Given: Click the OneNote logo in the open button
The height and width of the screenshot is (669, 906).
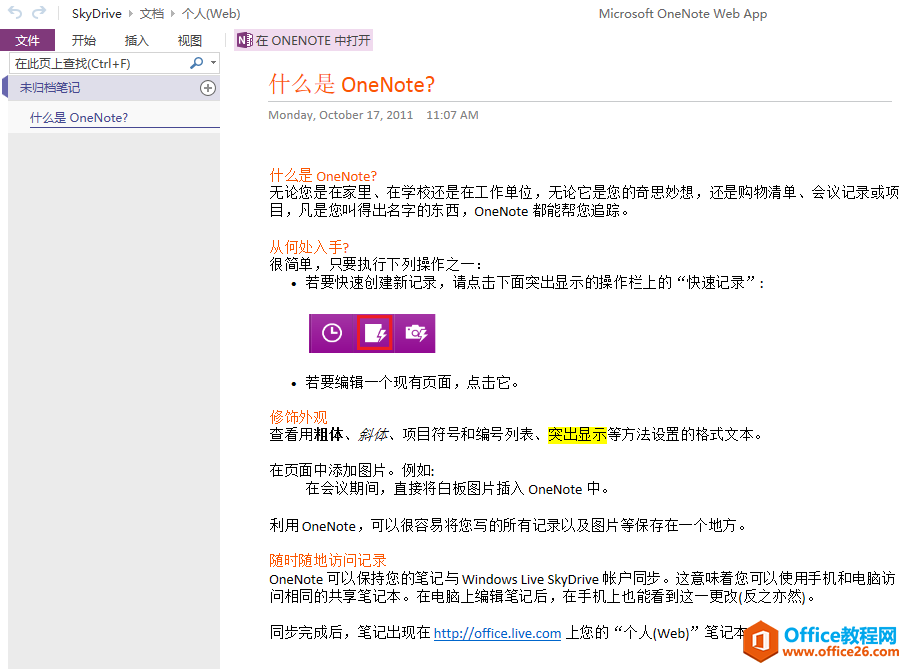Looking at the screenshot, I should (x=243, y=40).
